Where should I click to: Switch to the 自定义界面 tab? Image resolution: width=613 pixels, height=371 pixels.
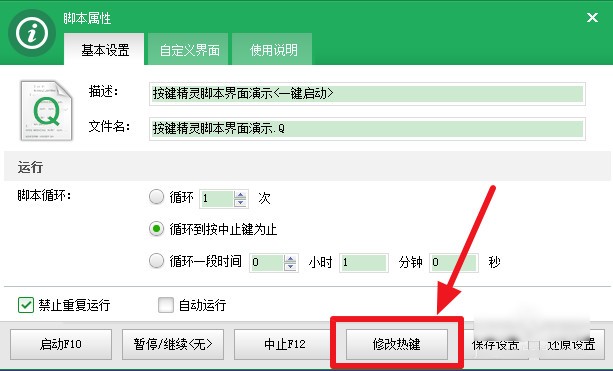(x=190, y=50)
